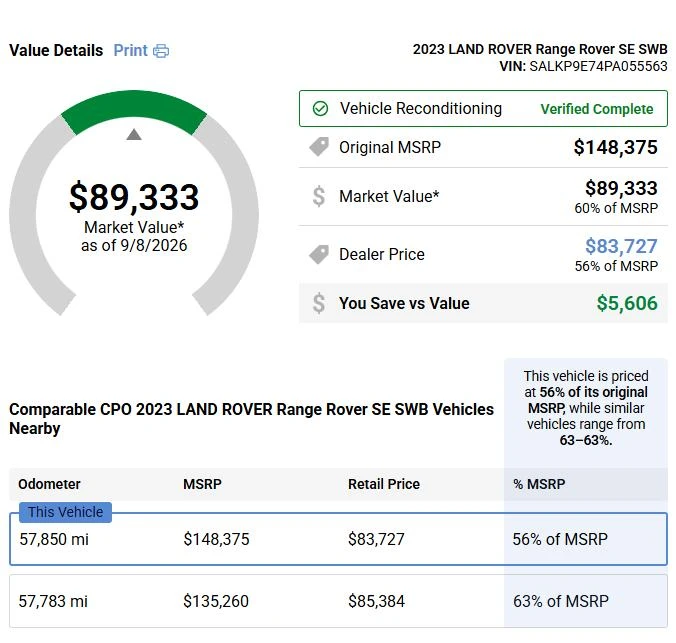
Task: Click the 57,783 mi odometer cell
Action: (53, 601)
